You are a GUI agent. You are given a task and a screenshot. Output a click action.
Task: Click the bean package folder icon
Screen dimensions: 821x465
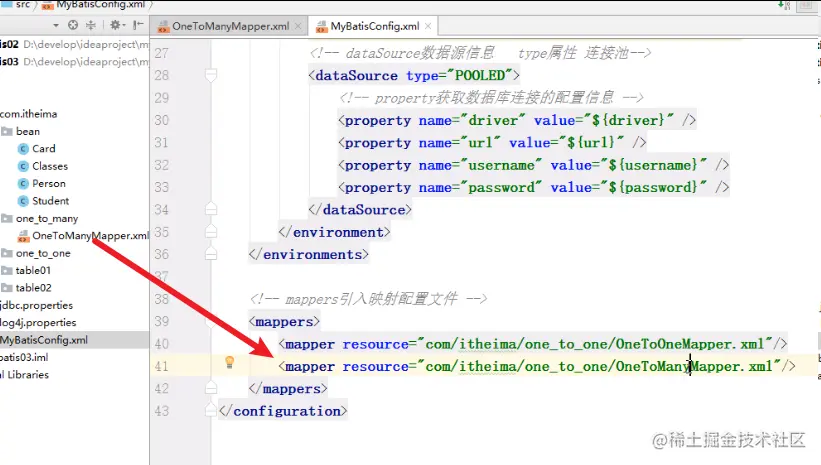click(x=7, y=131)
